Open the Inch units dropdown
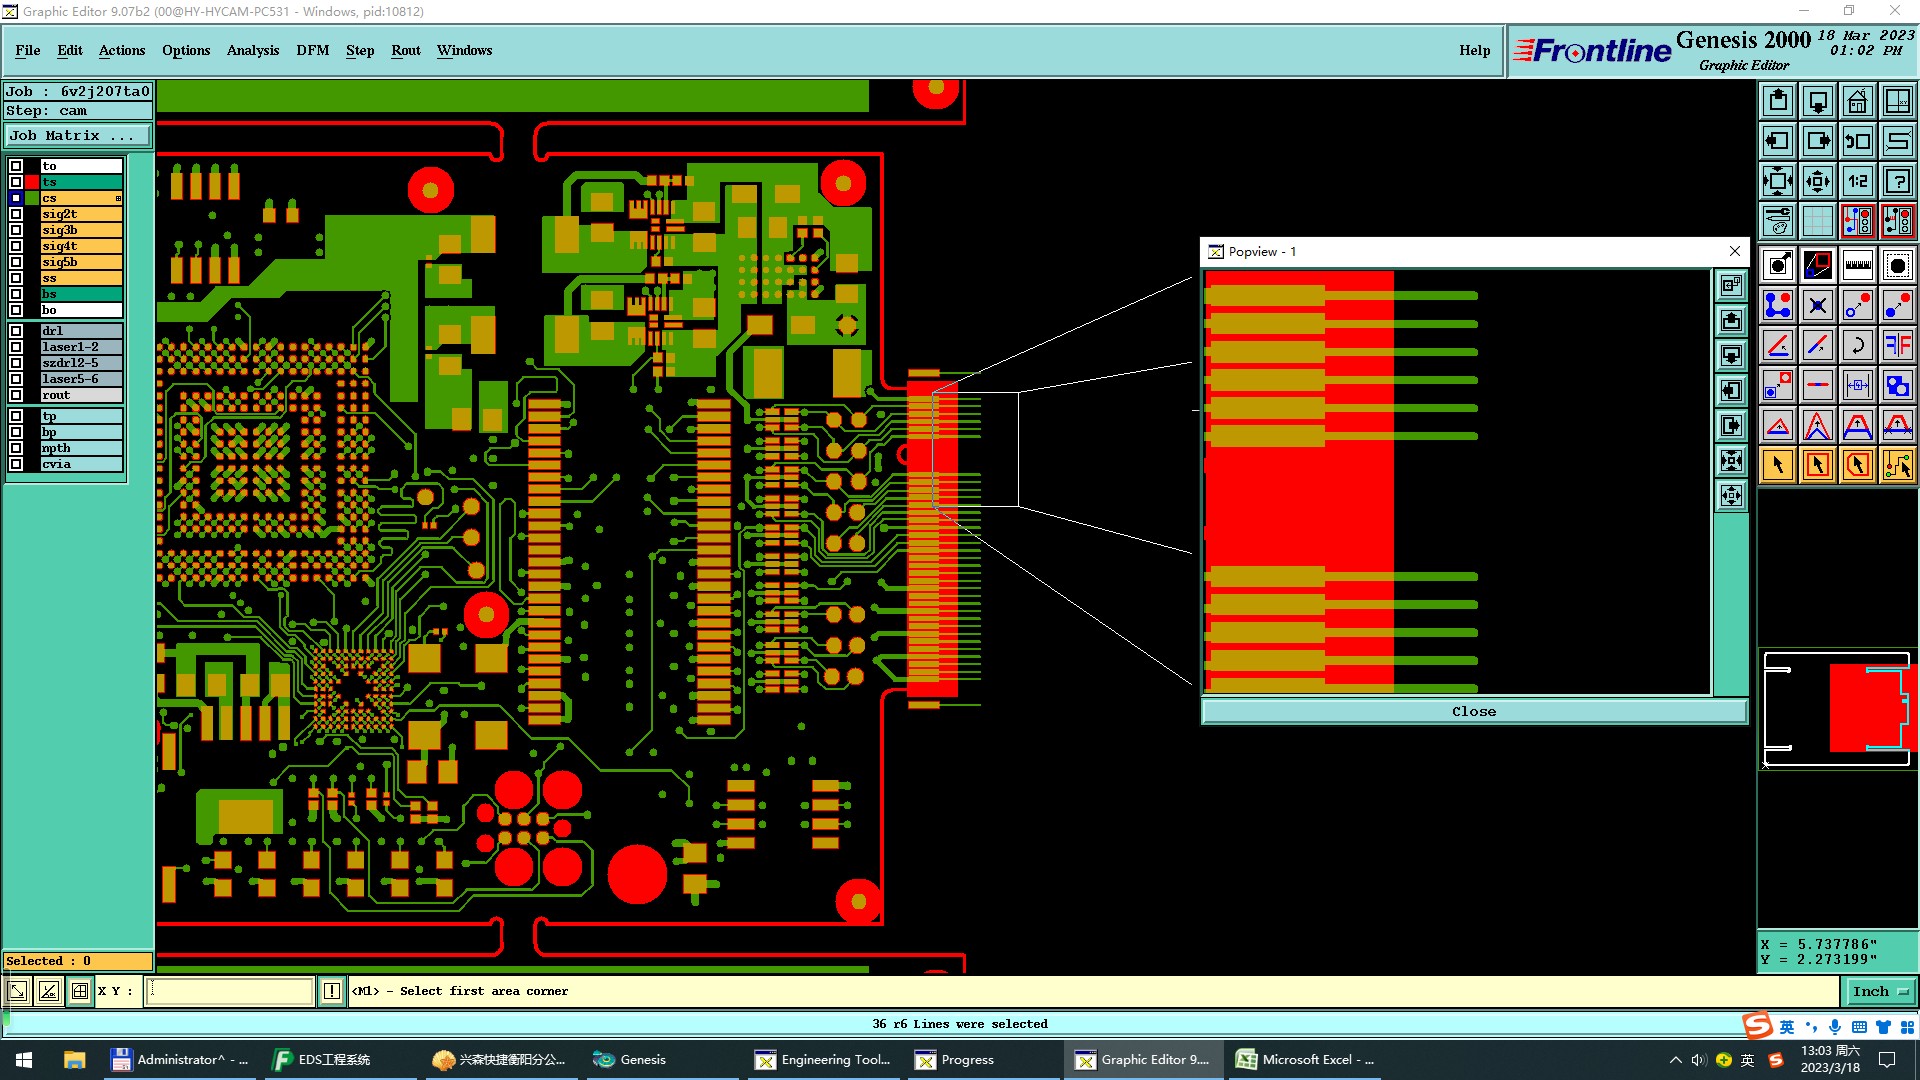 click(1880, 991)
